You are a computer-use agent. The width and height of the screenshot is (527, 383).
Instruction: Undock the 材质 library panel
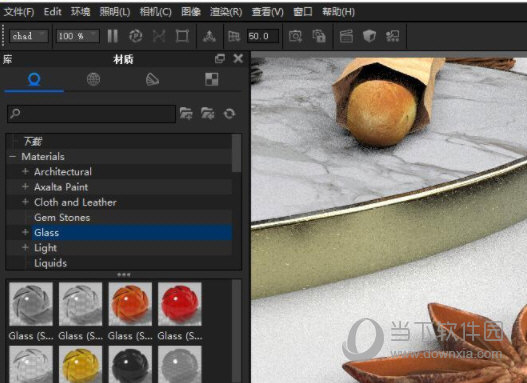coord(220,59)
